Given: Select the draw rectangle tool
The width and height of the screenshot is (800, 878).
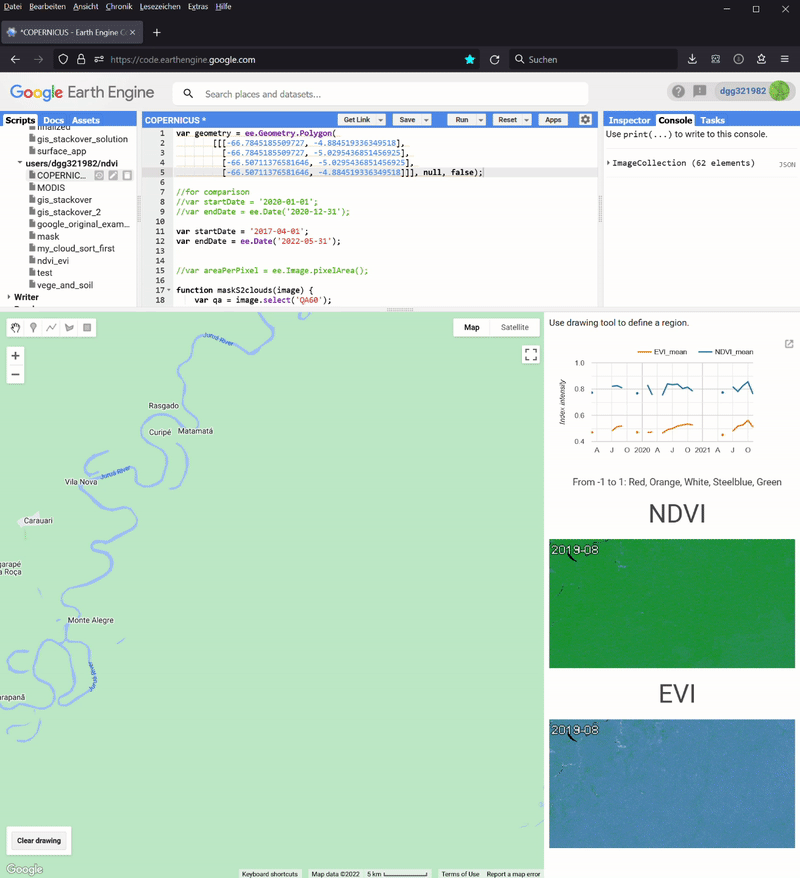Looking at the screenshot, I should pyautogui.click(x=88, y=328).
